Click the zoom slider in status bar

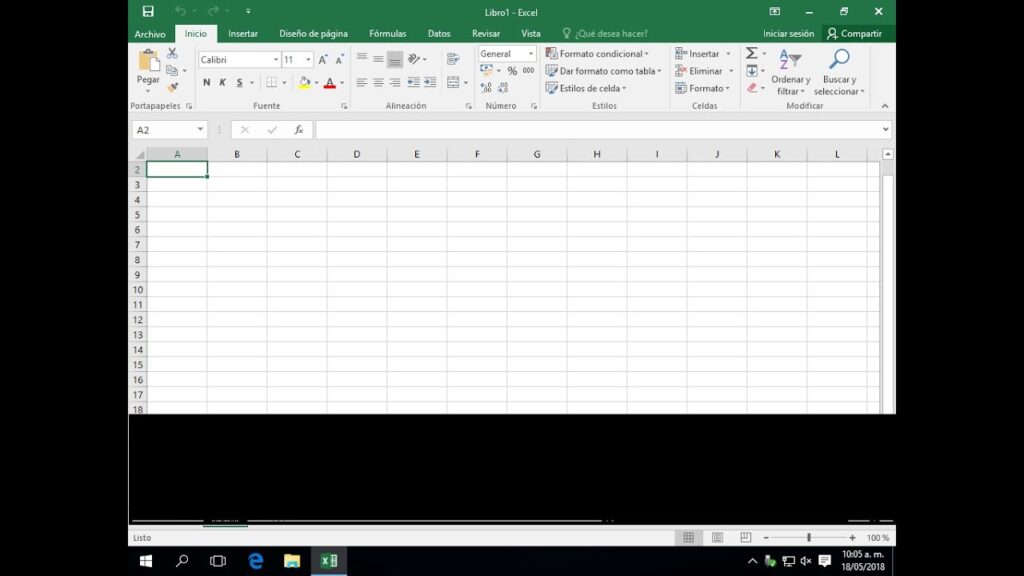click(808, 537)
